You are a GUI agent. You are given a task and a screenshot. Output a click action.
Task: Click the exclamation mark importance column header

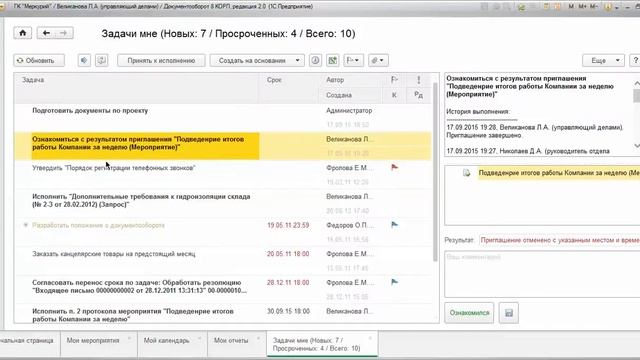418,80
